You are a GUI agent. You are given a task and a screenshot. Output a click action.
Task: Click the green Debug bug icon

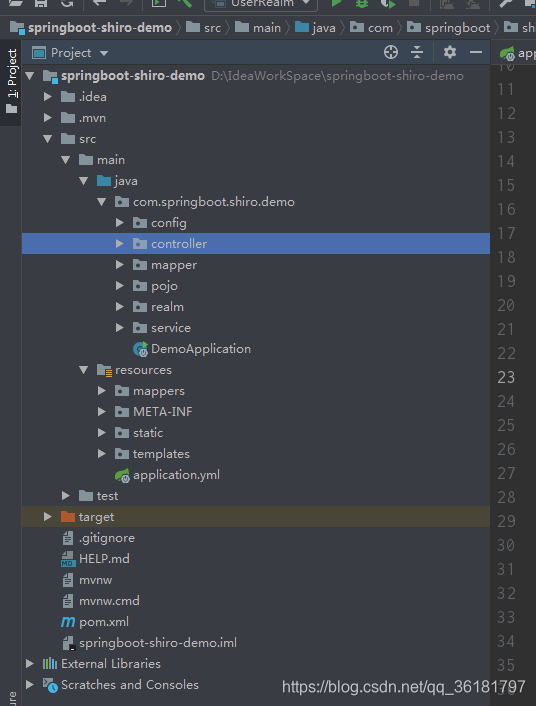[x=362, y=4]
